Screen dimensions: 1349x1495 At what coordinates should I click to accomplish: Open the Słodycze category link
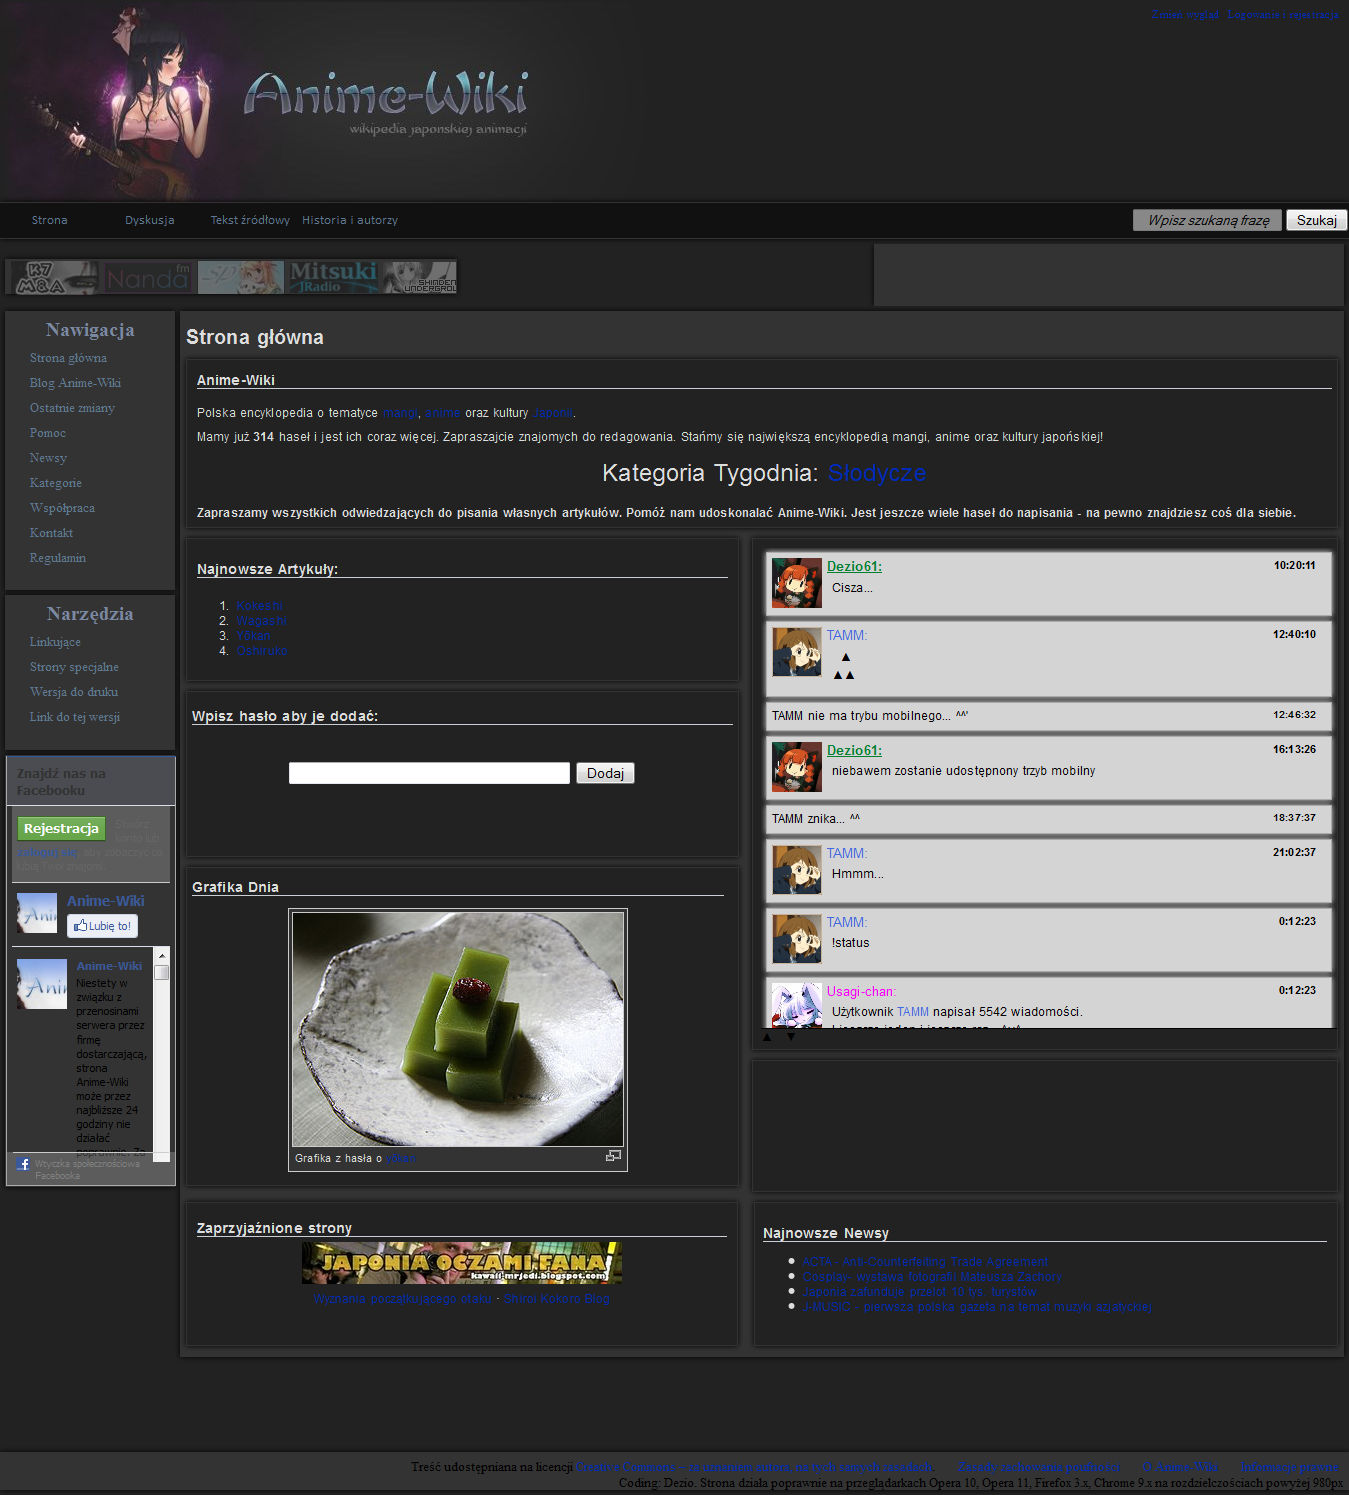point(877,473)
